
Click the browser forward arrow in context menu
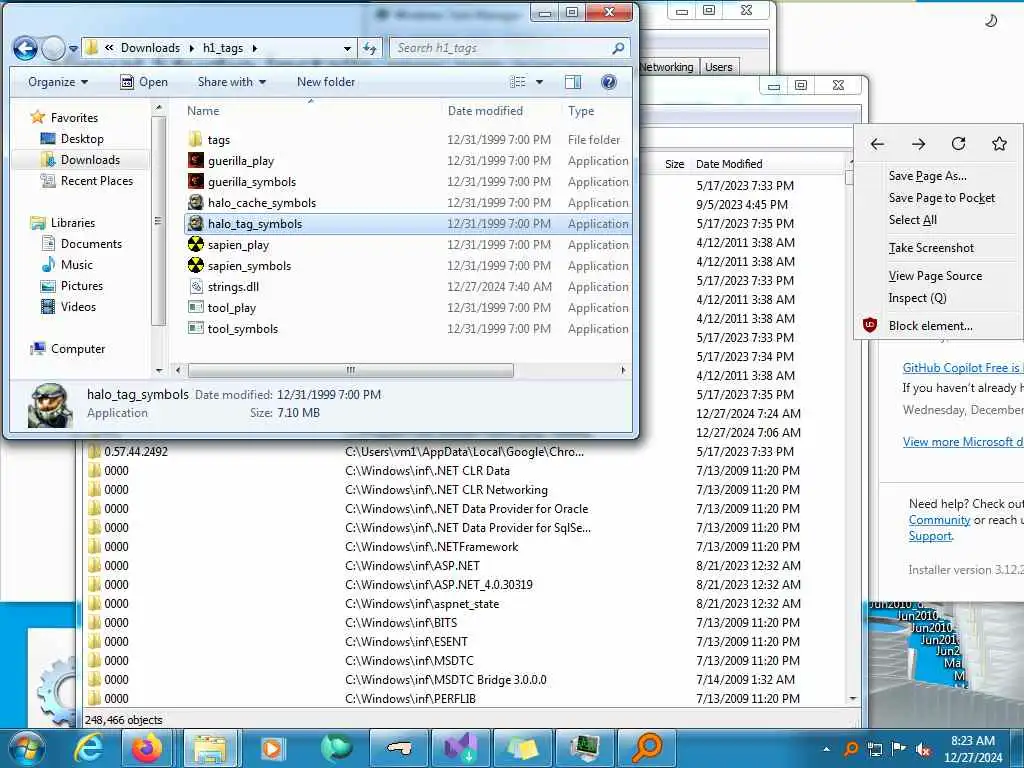pos(918,144)
